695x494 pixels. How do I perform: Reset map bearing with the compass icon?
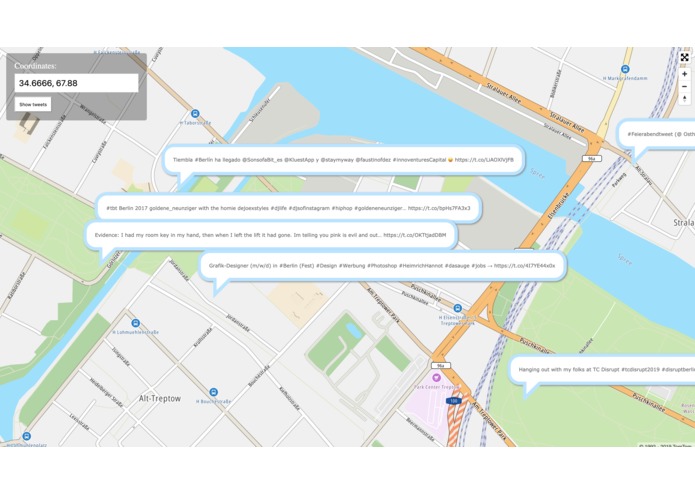click(x=684, y=98)
